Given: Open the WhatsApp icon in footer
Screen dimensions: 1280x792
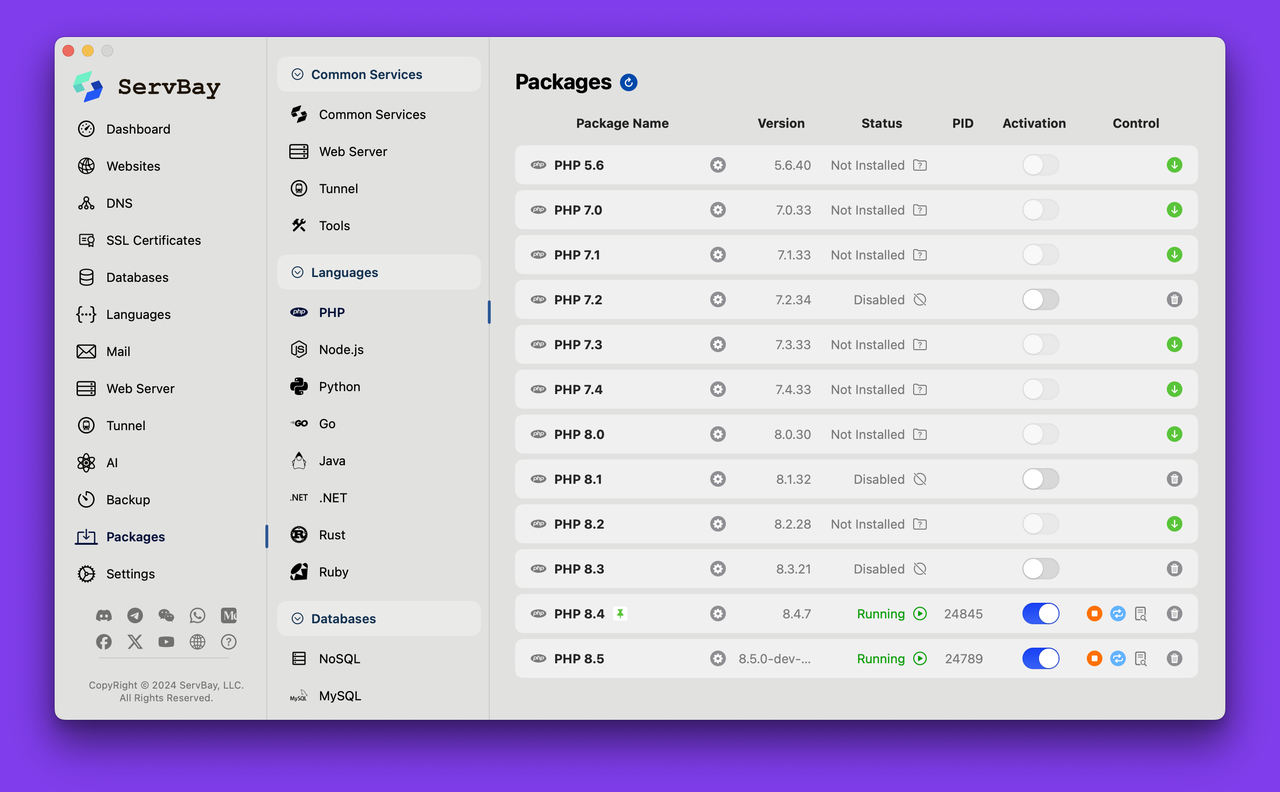Looking at the screenshot, I should click(197, 616).
